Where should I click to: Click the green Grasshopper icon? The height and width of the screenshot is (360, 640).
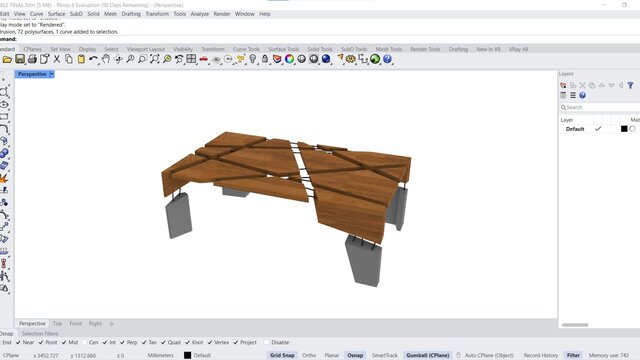click(375, 59)
